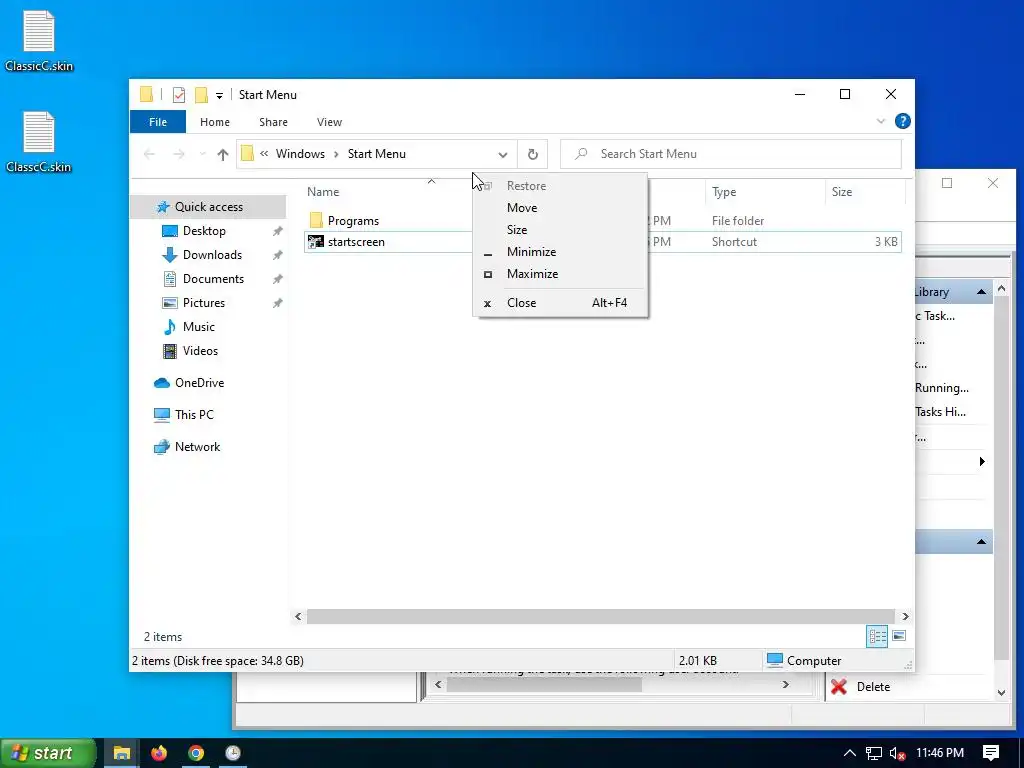Click the muted volume icon in the tray

click(898, 754)
